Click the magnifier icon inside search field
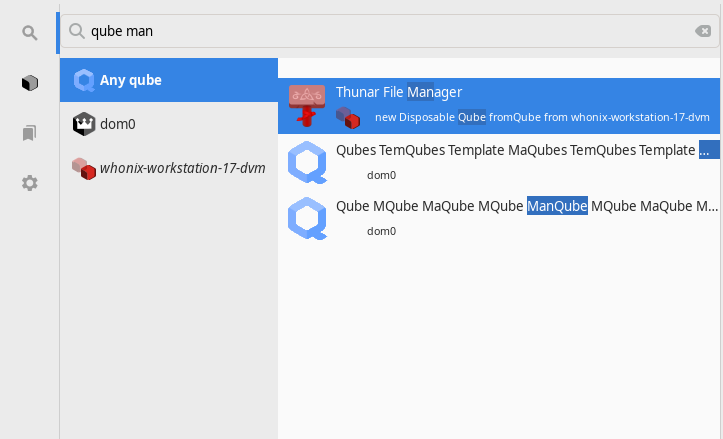This screenshot has width=723, height=439. tap(77, 31)
